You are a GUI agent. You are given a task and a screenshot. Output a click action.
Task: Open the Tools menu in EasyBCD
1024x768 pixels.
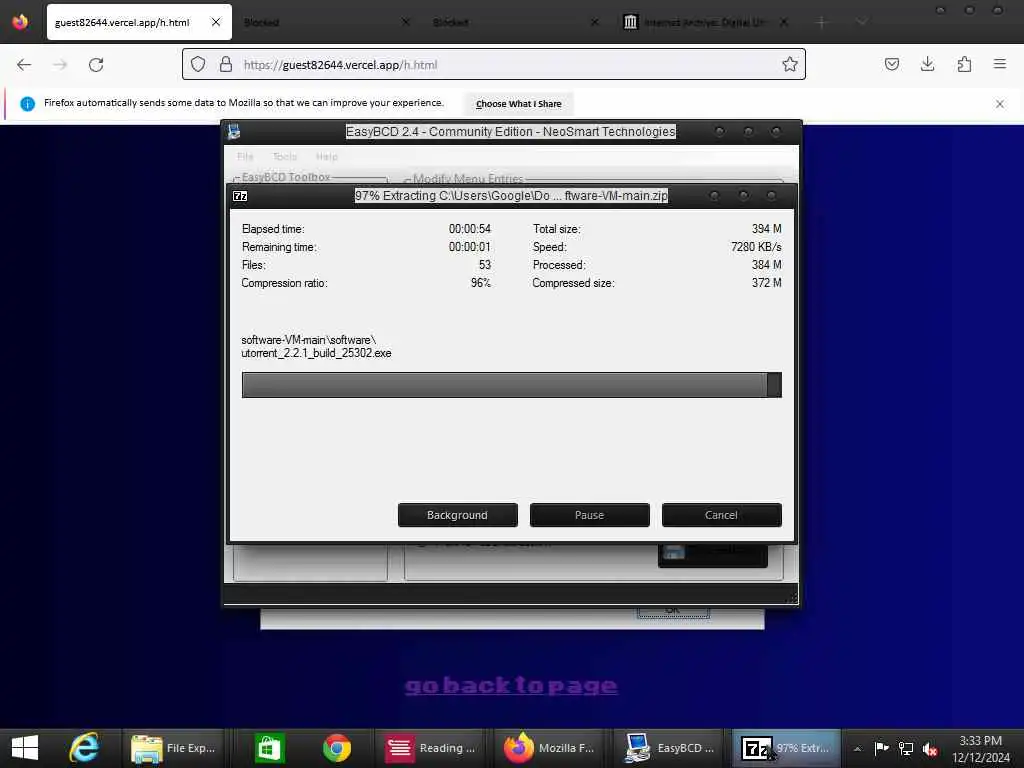285,157
